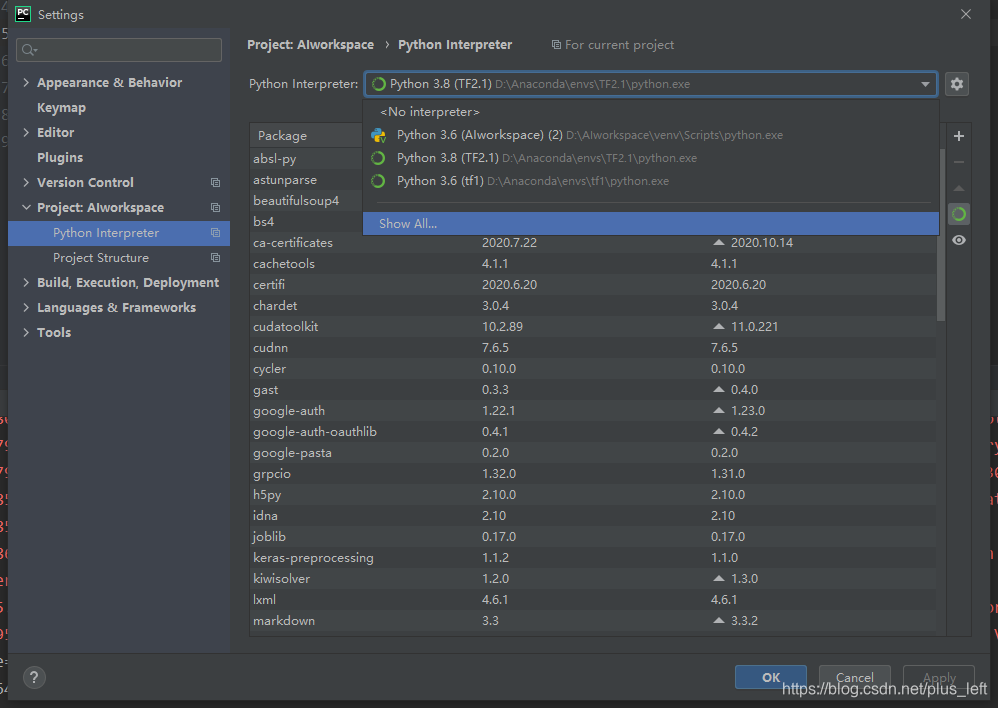Viewport: 998px width, 708px height.
Task: Collapse Project: AIworkspace section
Action: pyautogui.click(x=26, y=208)
